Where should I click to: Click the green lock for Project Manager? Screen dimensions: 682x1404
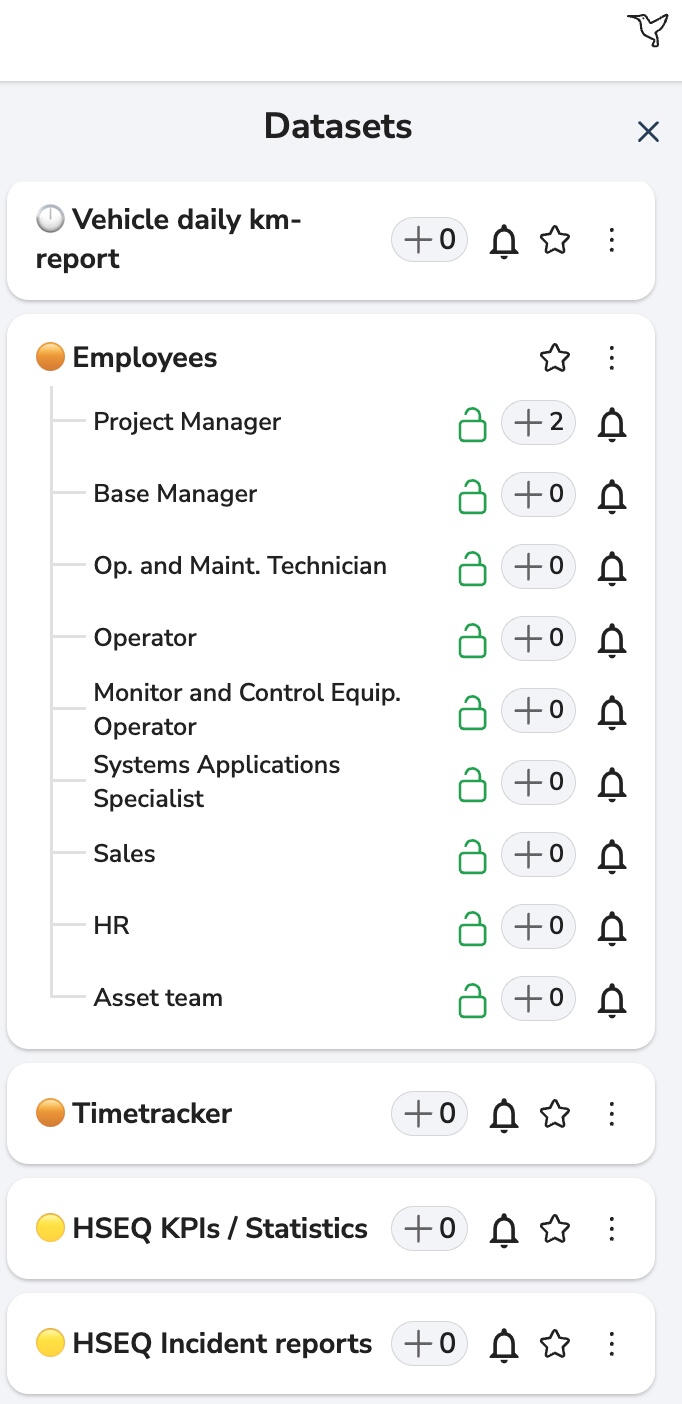coord(472,424)
